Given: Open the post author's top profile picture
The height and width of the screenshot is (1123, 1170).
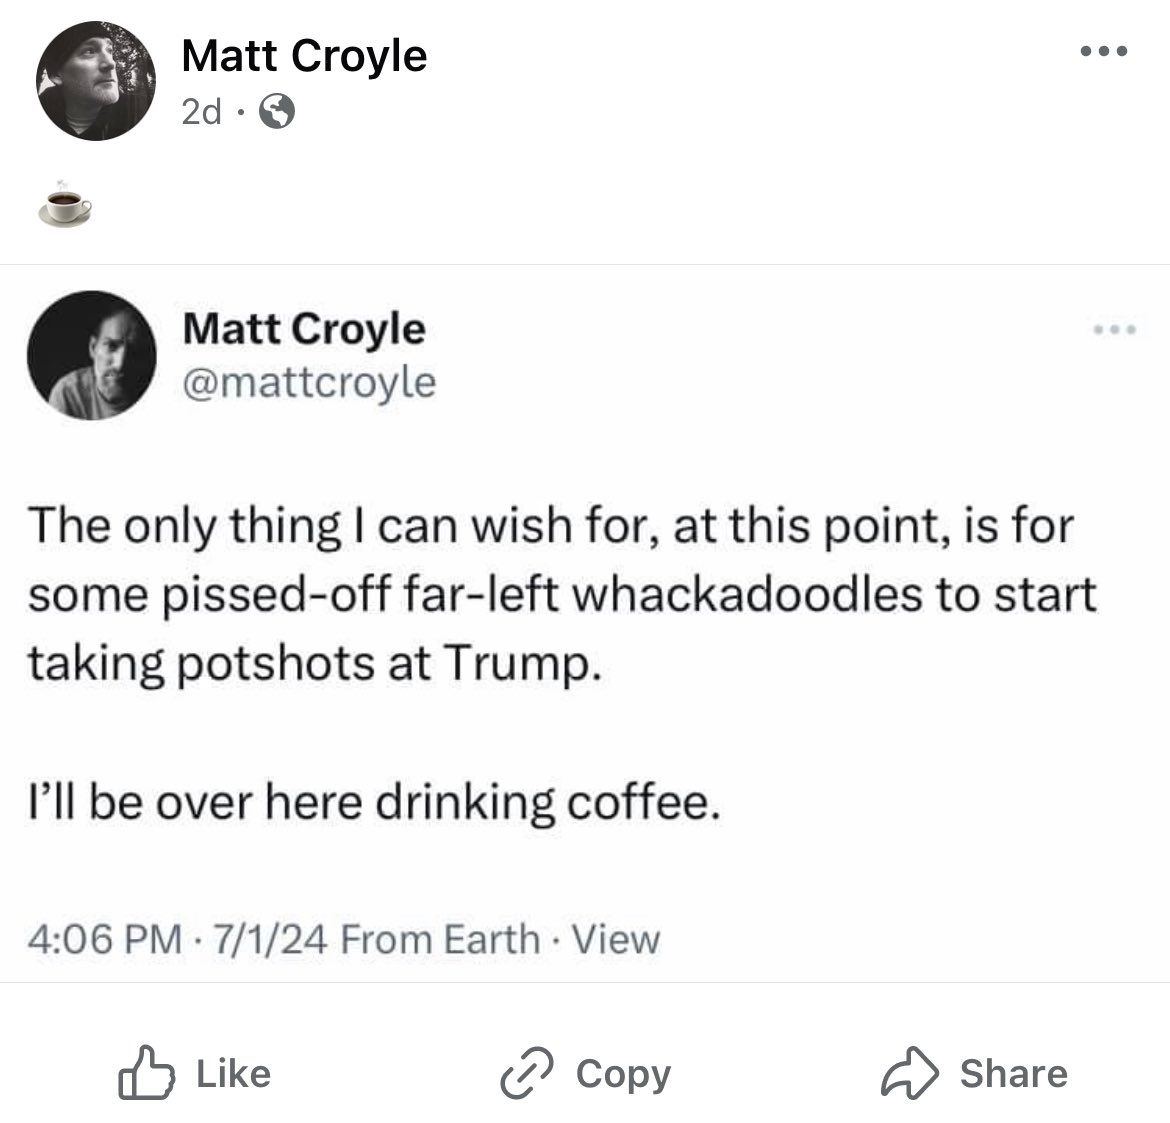Looking at the screenshot, I should (x=95, y=81).
